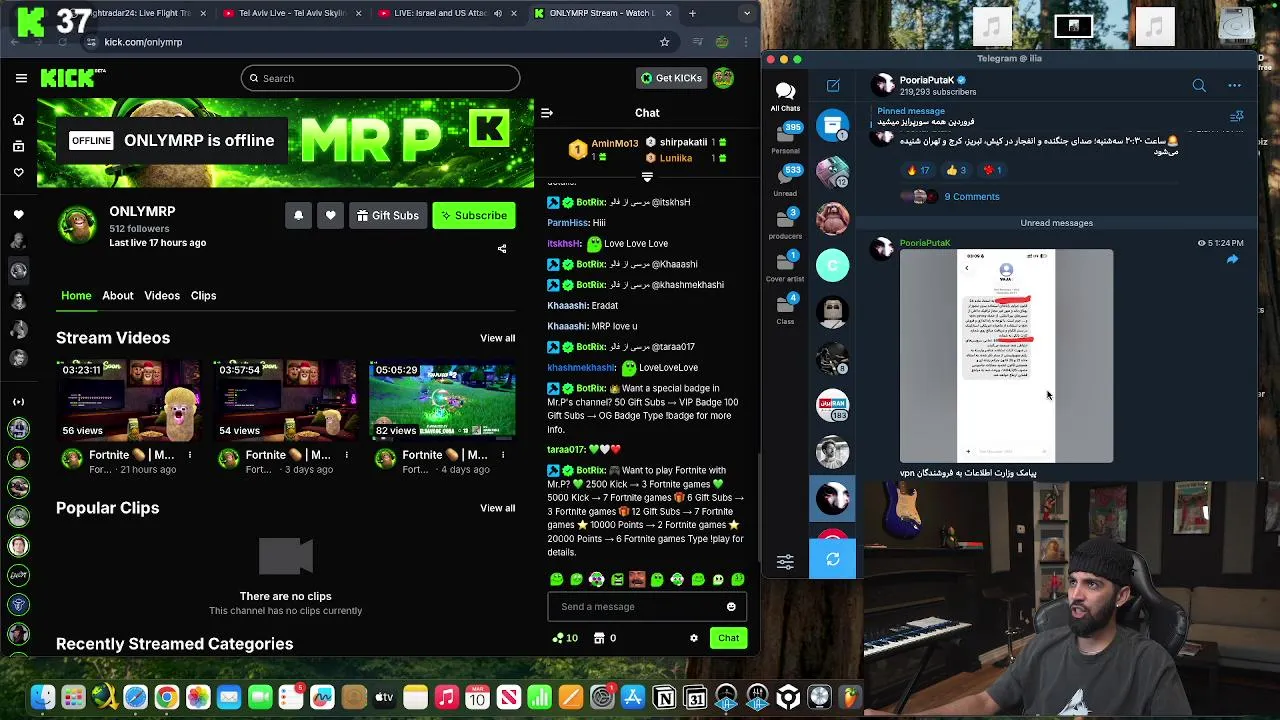Open the 9 Comments thread
The height and width of the screenshot is (720, 1280).
click(x=971, y=197)
